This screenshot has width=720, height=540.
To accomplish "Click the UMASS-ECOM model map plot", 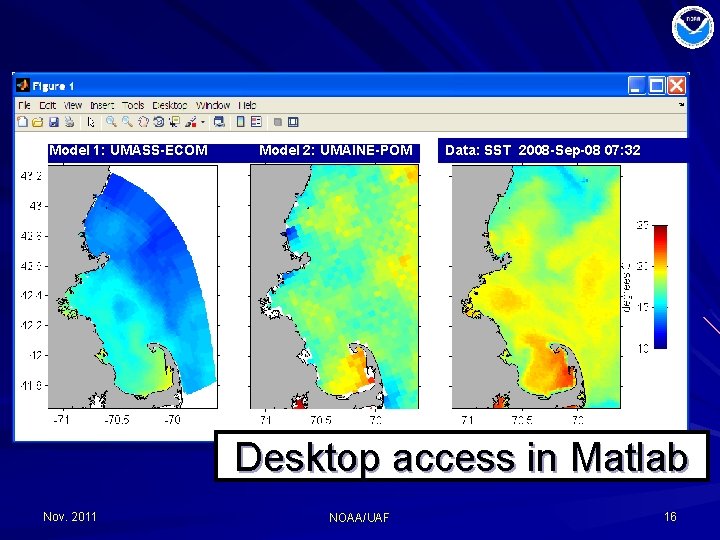I will tap(133, 287).
